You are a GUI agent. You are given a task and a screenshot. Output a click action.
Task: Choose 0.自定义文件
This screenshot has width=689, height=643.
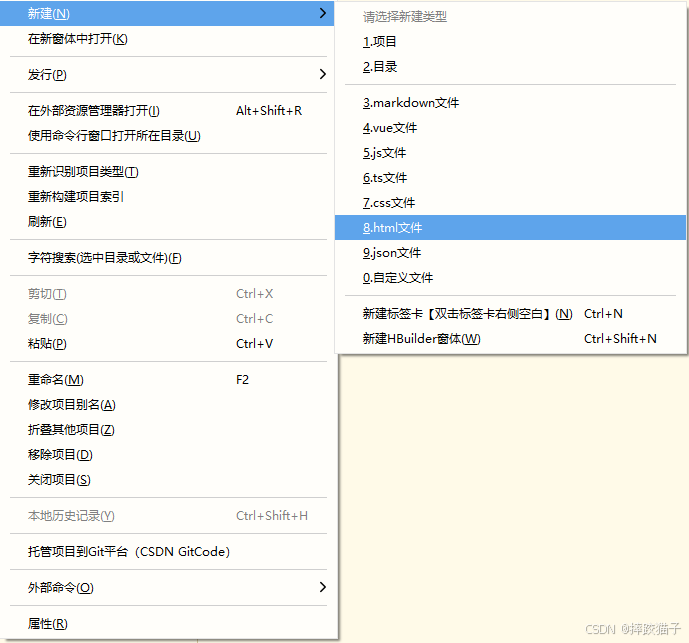click(511, 278)
